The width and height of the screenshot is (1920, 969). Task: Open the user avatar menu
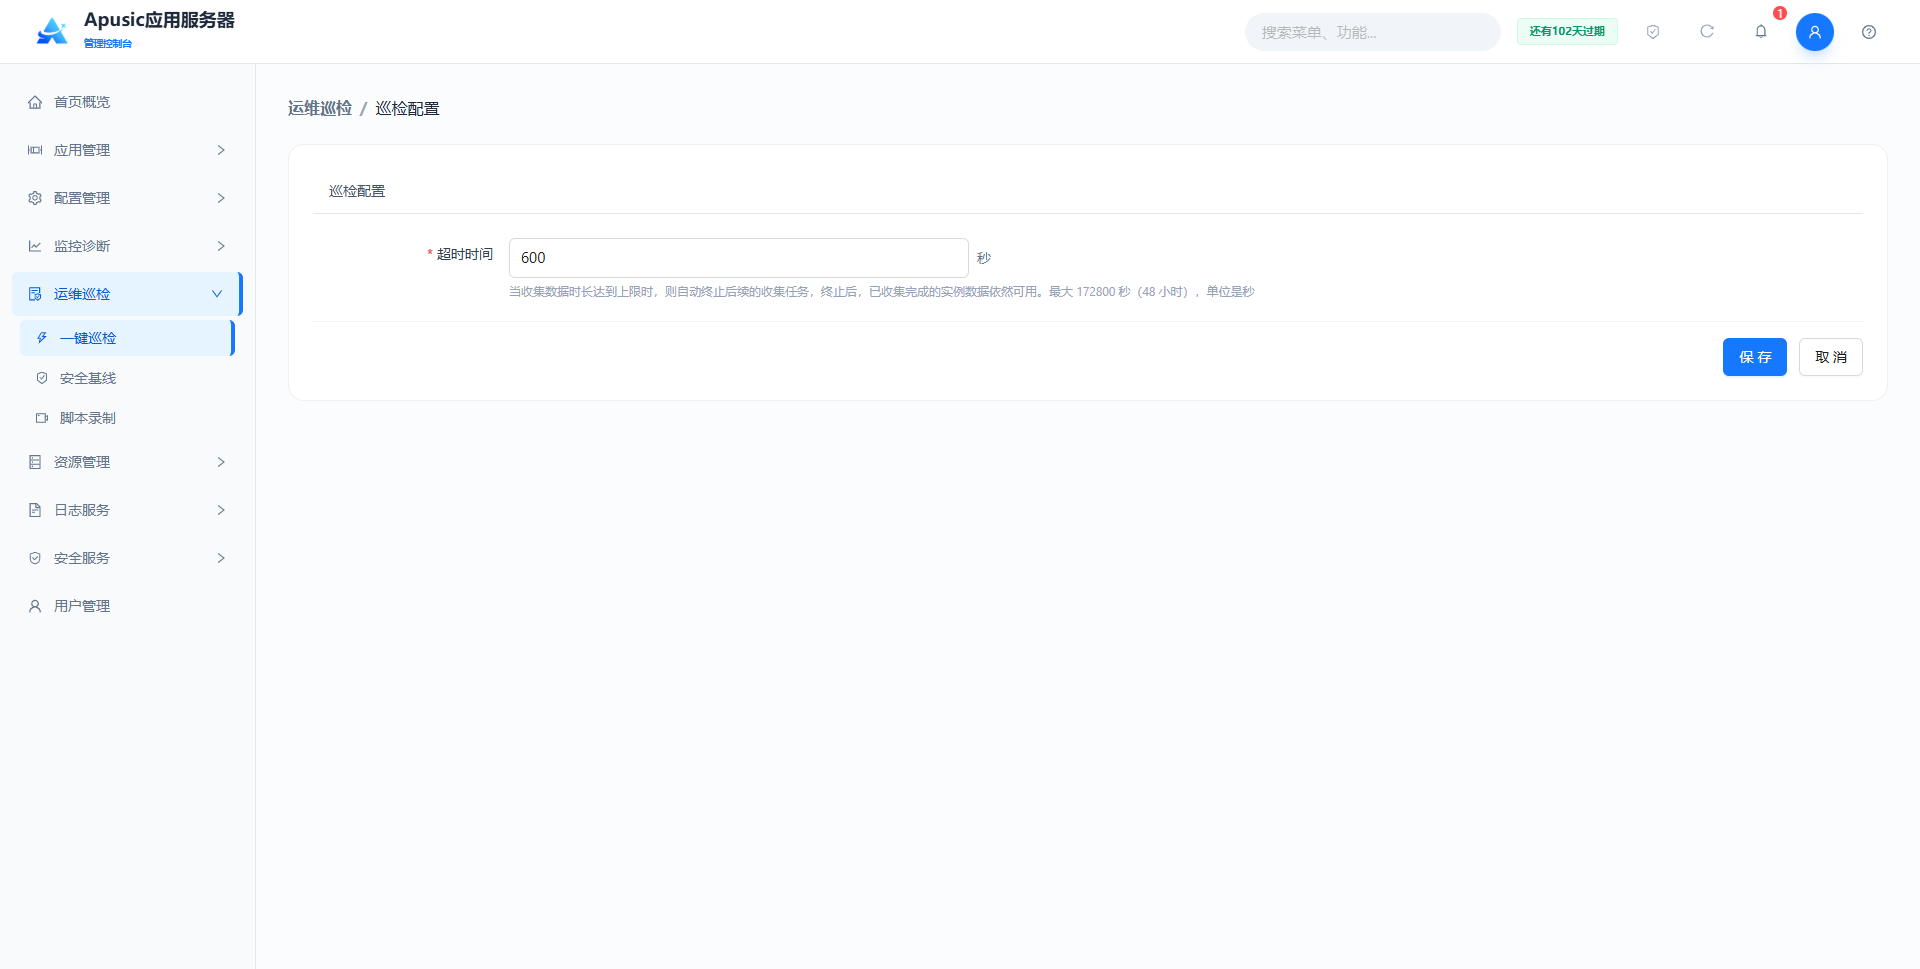pyautogui.click(x=1815, y=32)
